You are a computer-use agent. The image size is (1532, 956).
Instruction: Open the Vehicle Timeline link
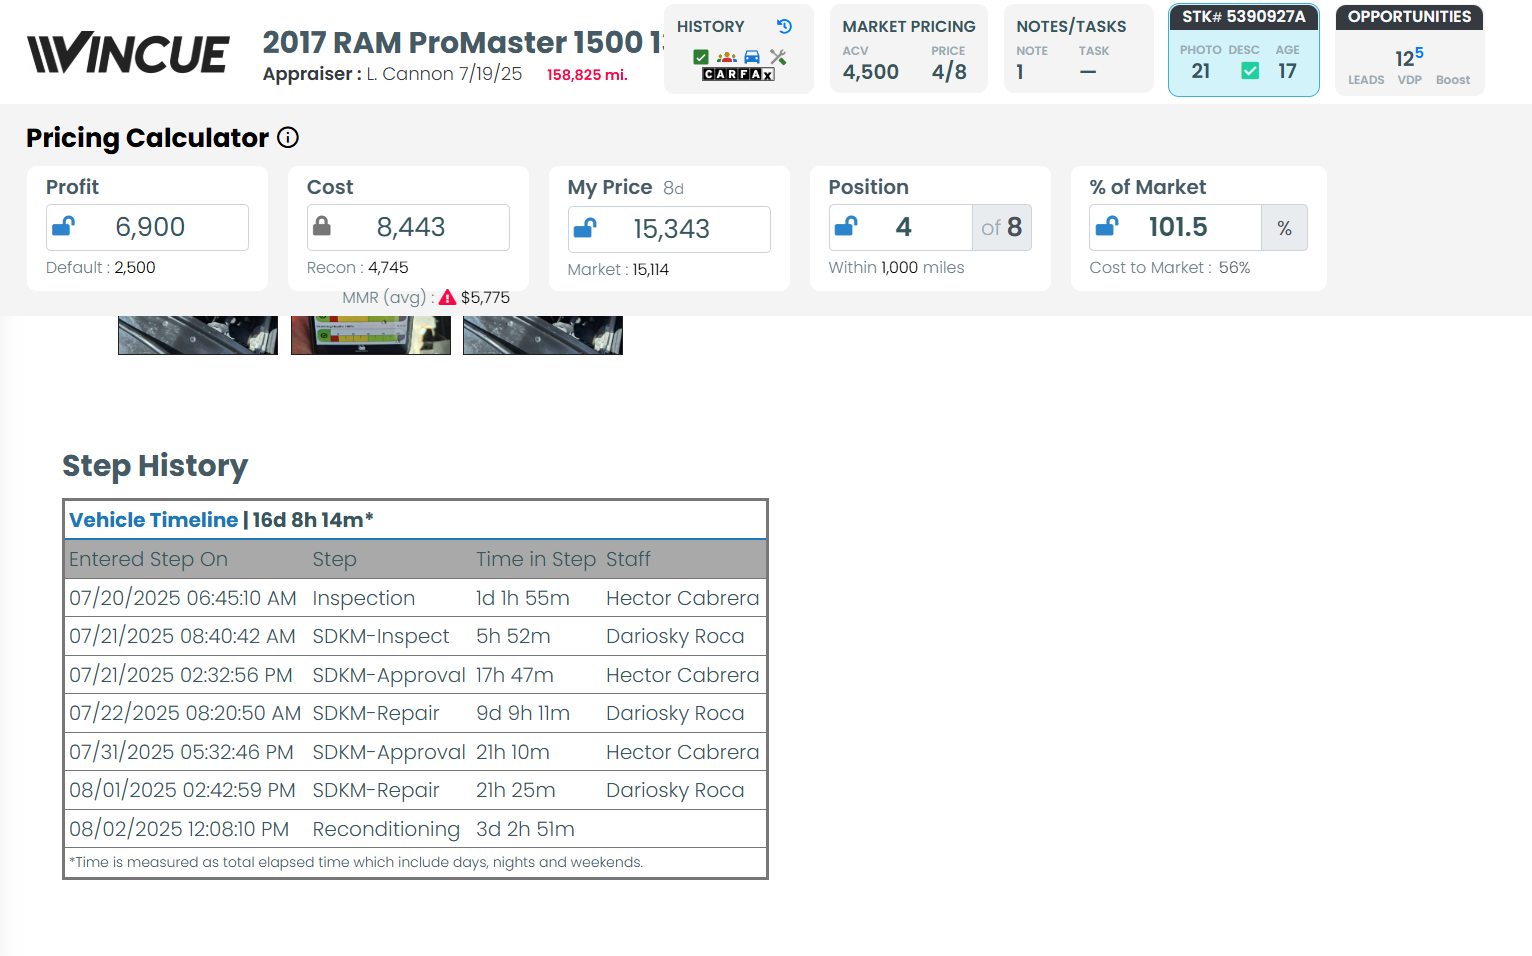(x=153, y=520)
